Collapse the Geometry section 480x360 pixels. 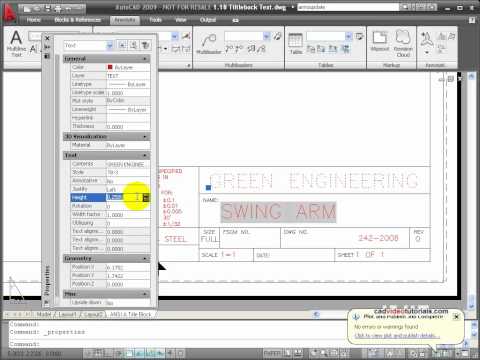coord(145,258)
